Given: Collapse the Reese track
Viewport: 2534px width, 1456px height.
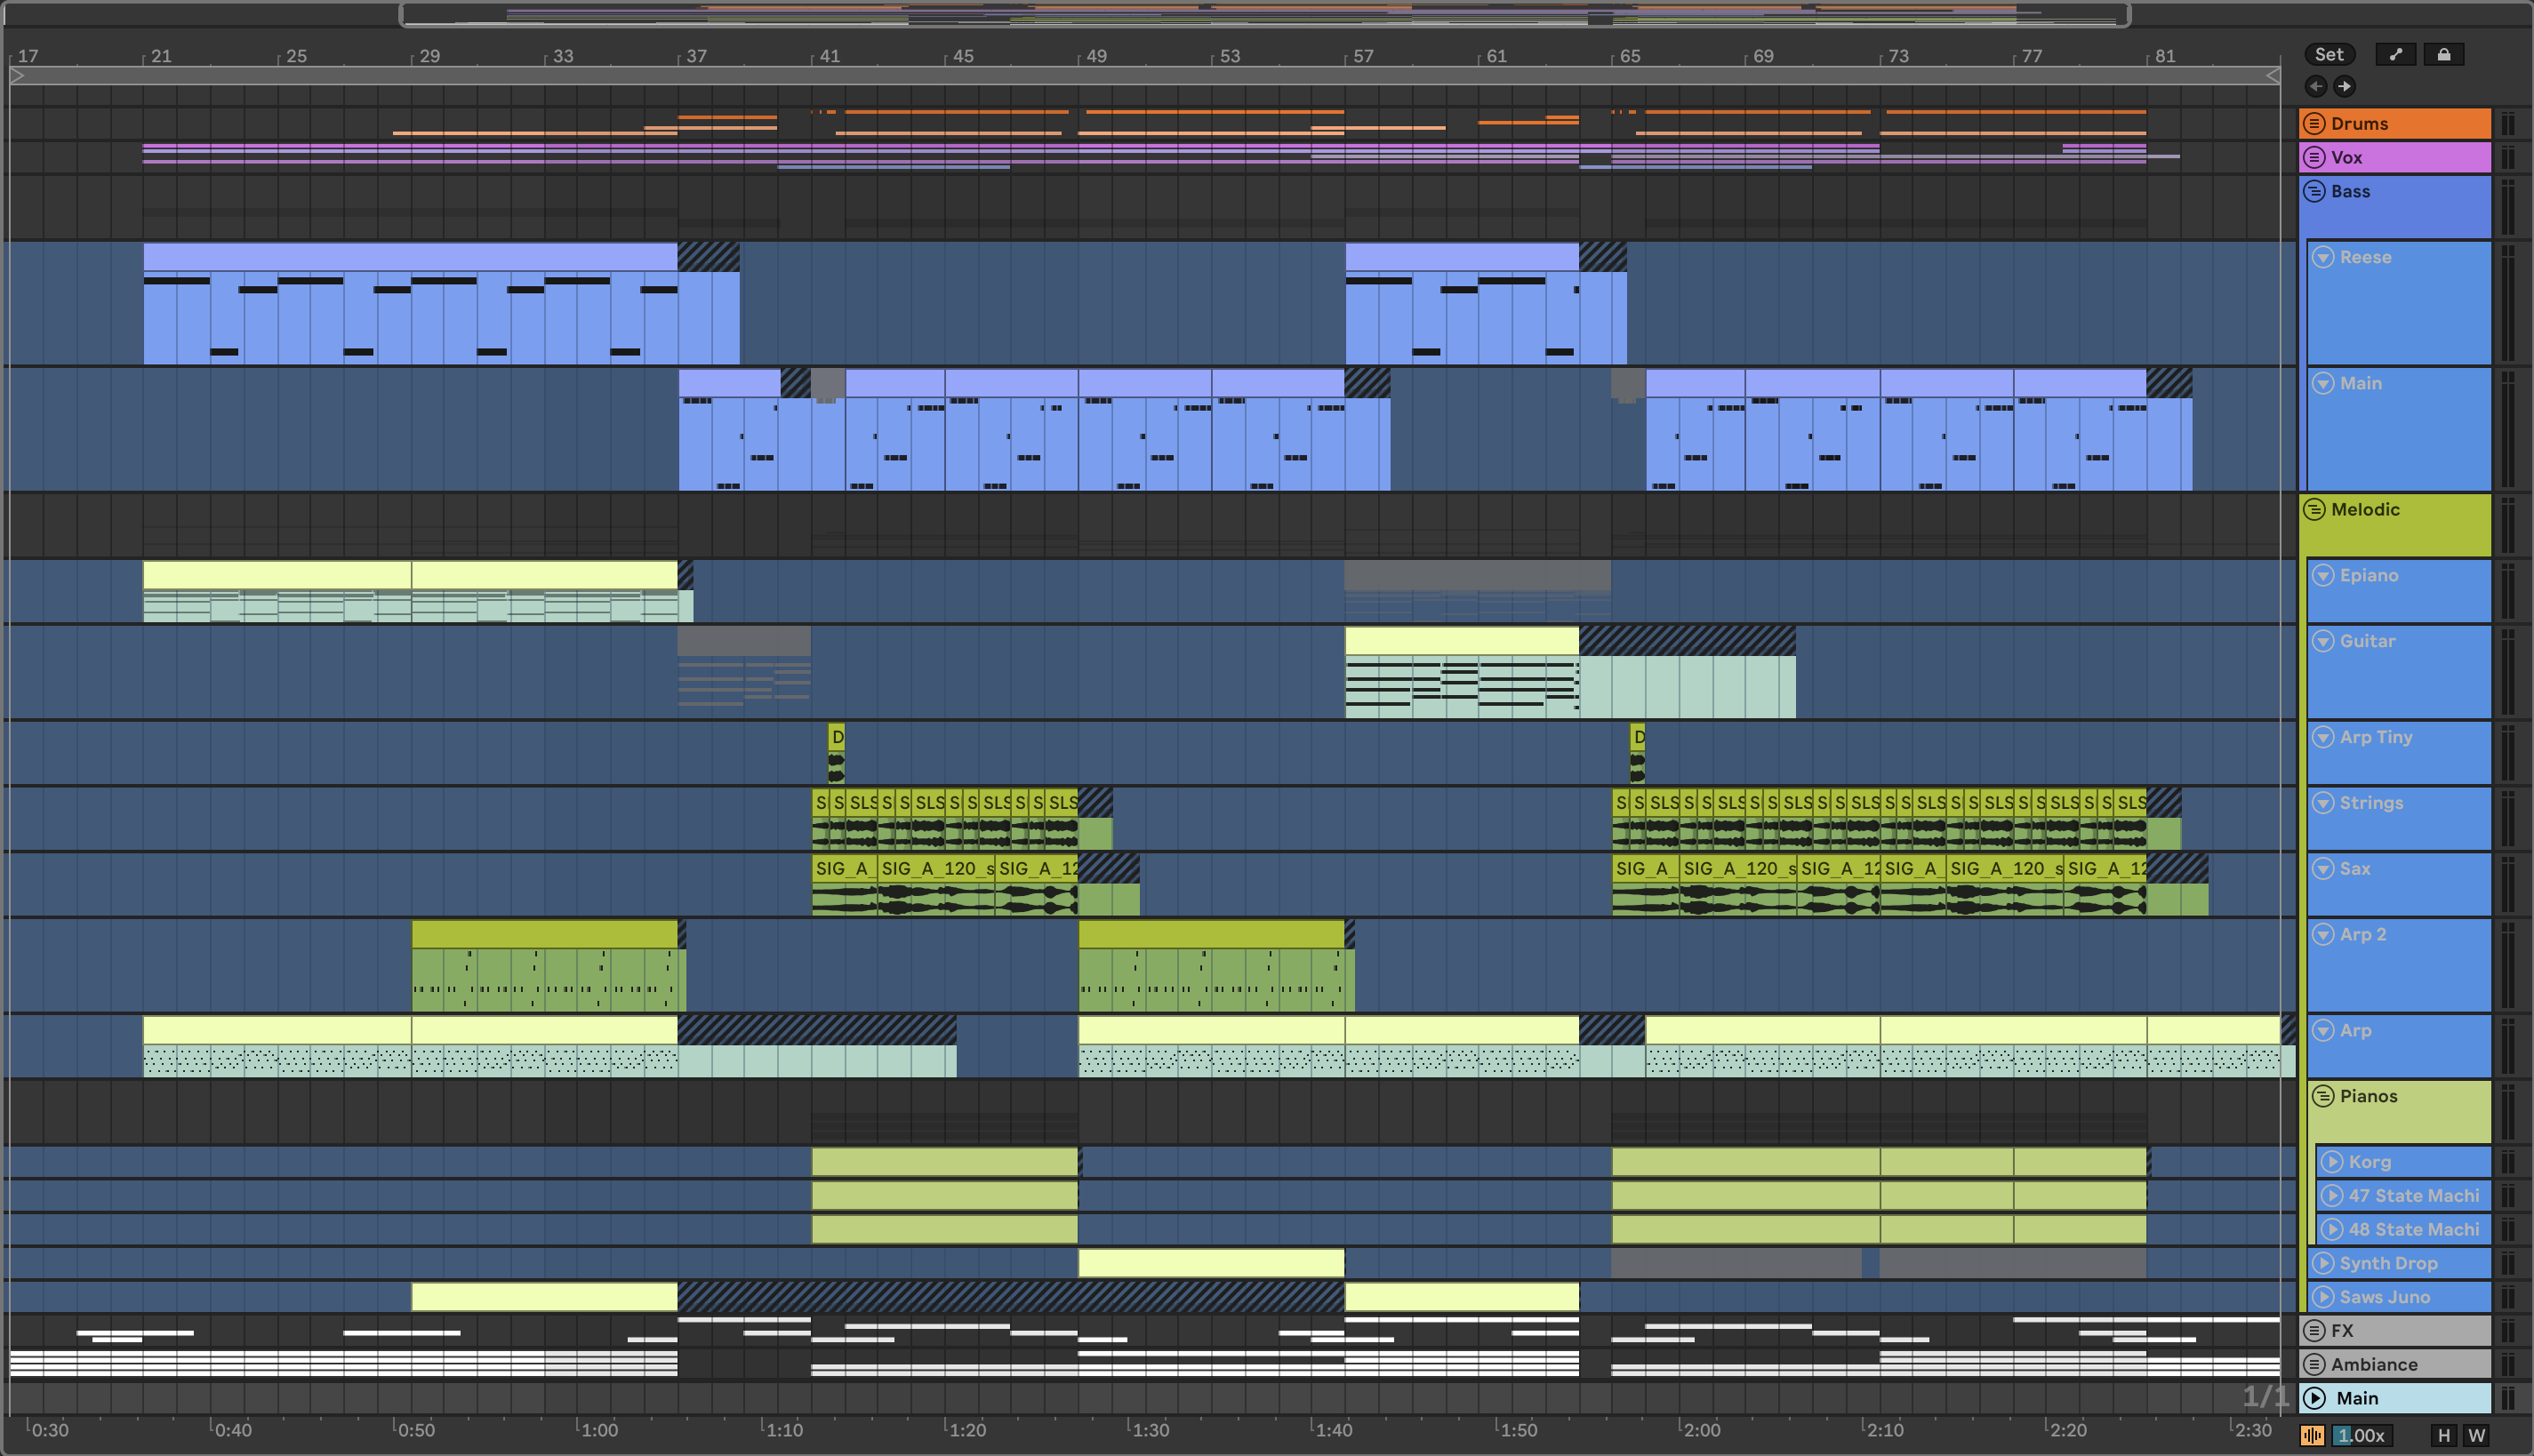Looking at the screenshot, I should point(2323,257).
